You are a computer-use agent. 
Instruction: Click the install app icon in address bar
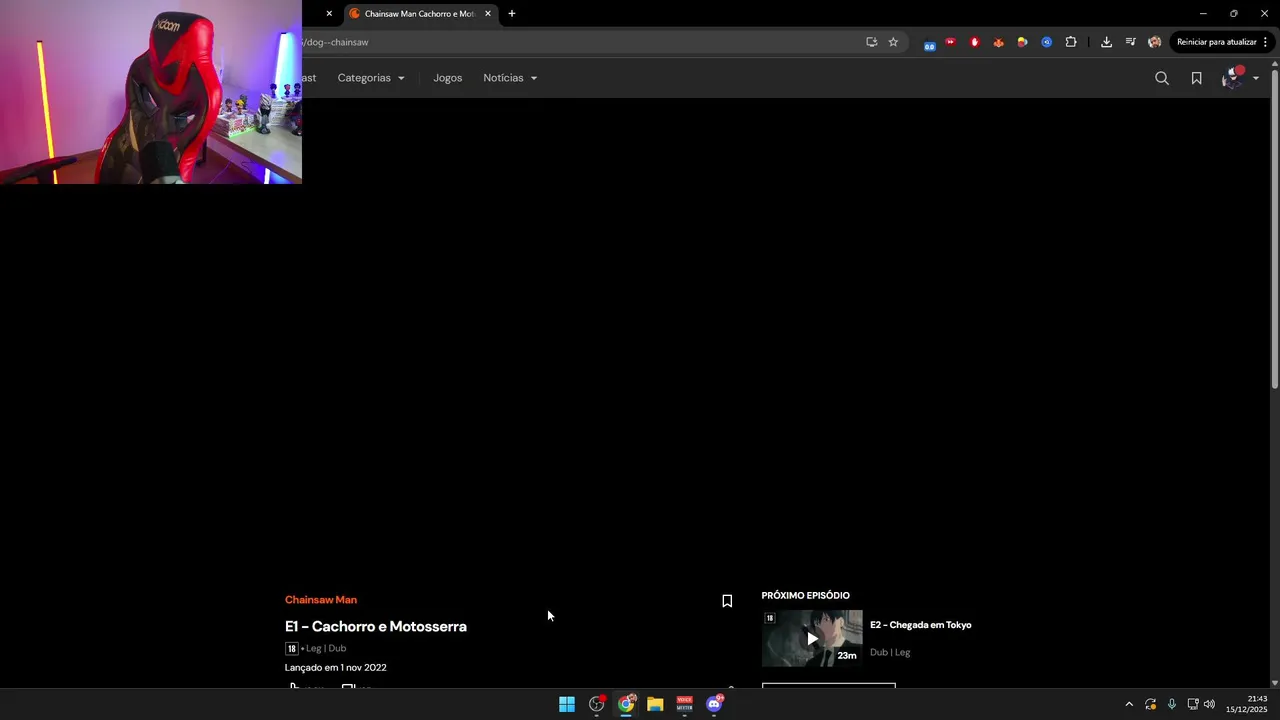coord(871,42)
